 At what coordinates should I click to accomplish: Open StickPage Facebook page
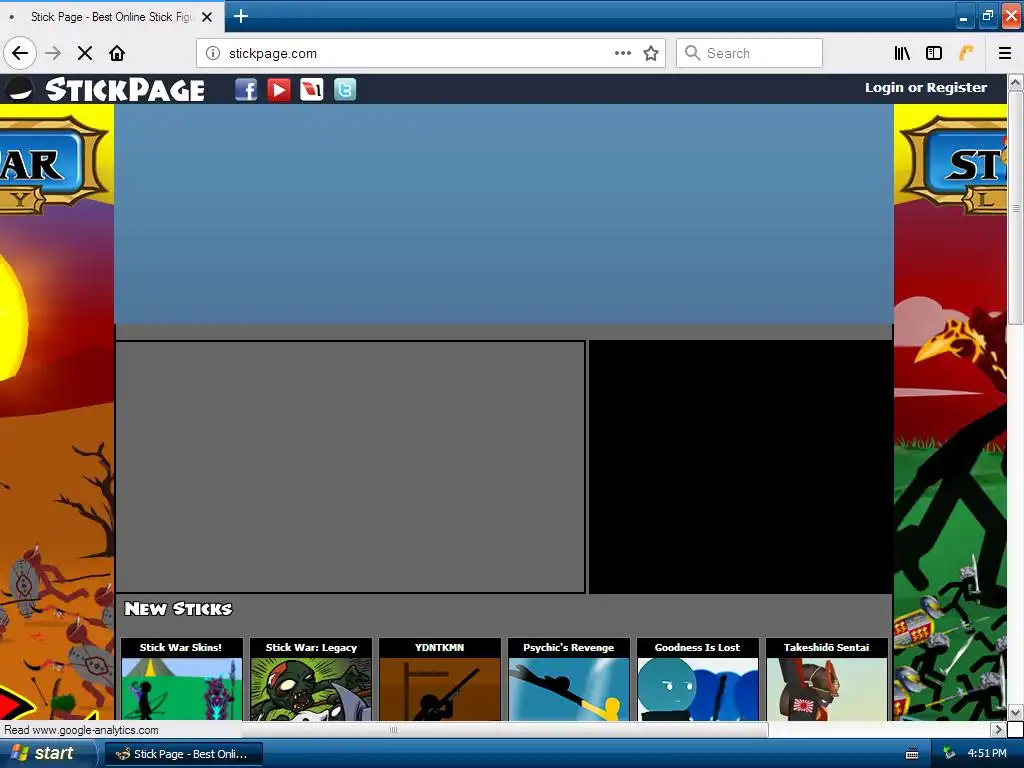(x=246, y=89)
